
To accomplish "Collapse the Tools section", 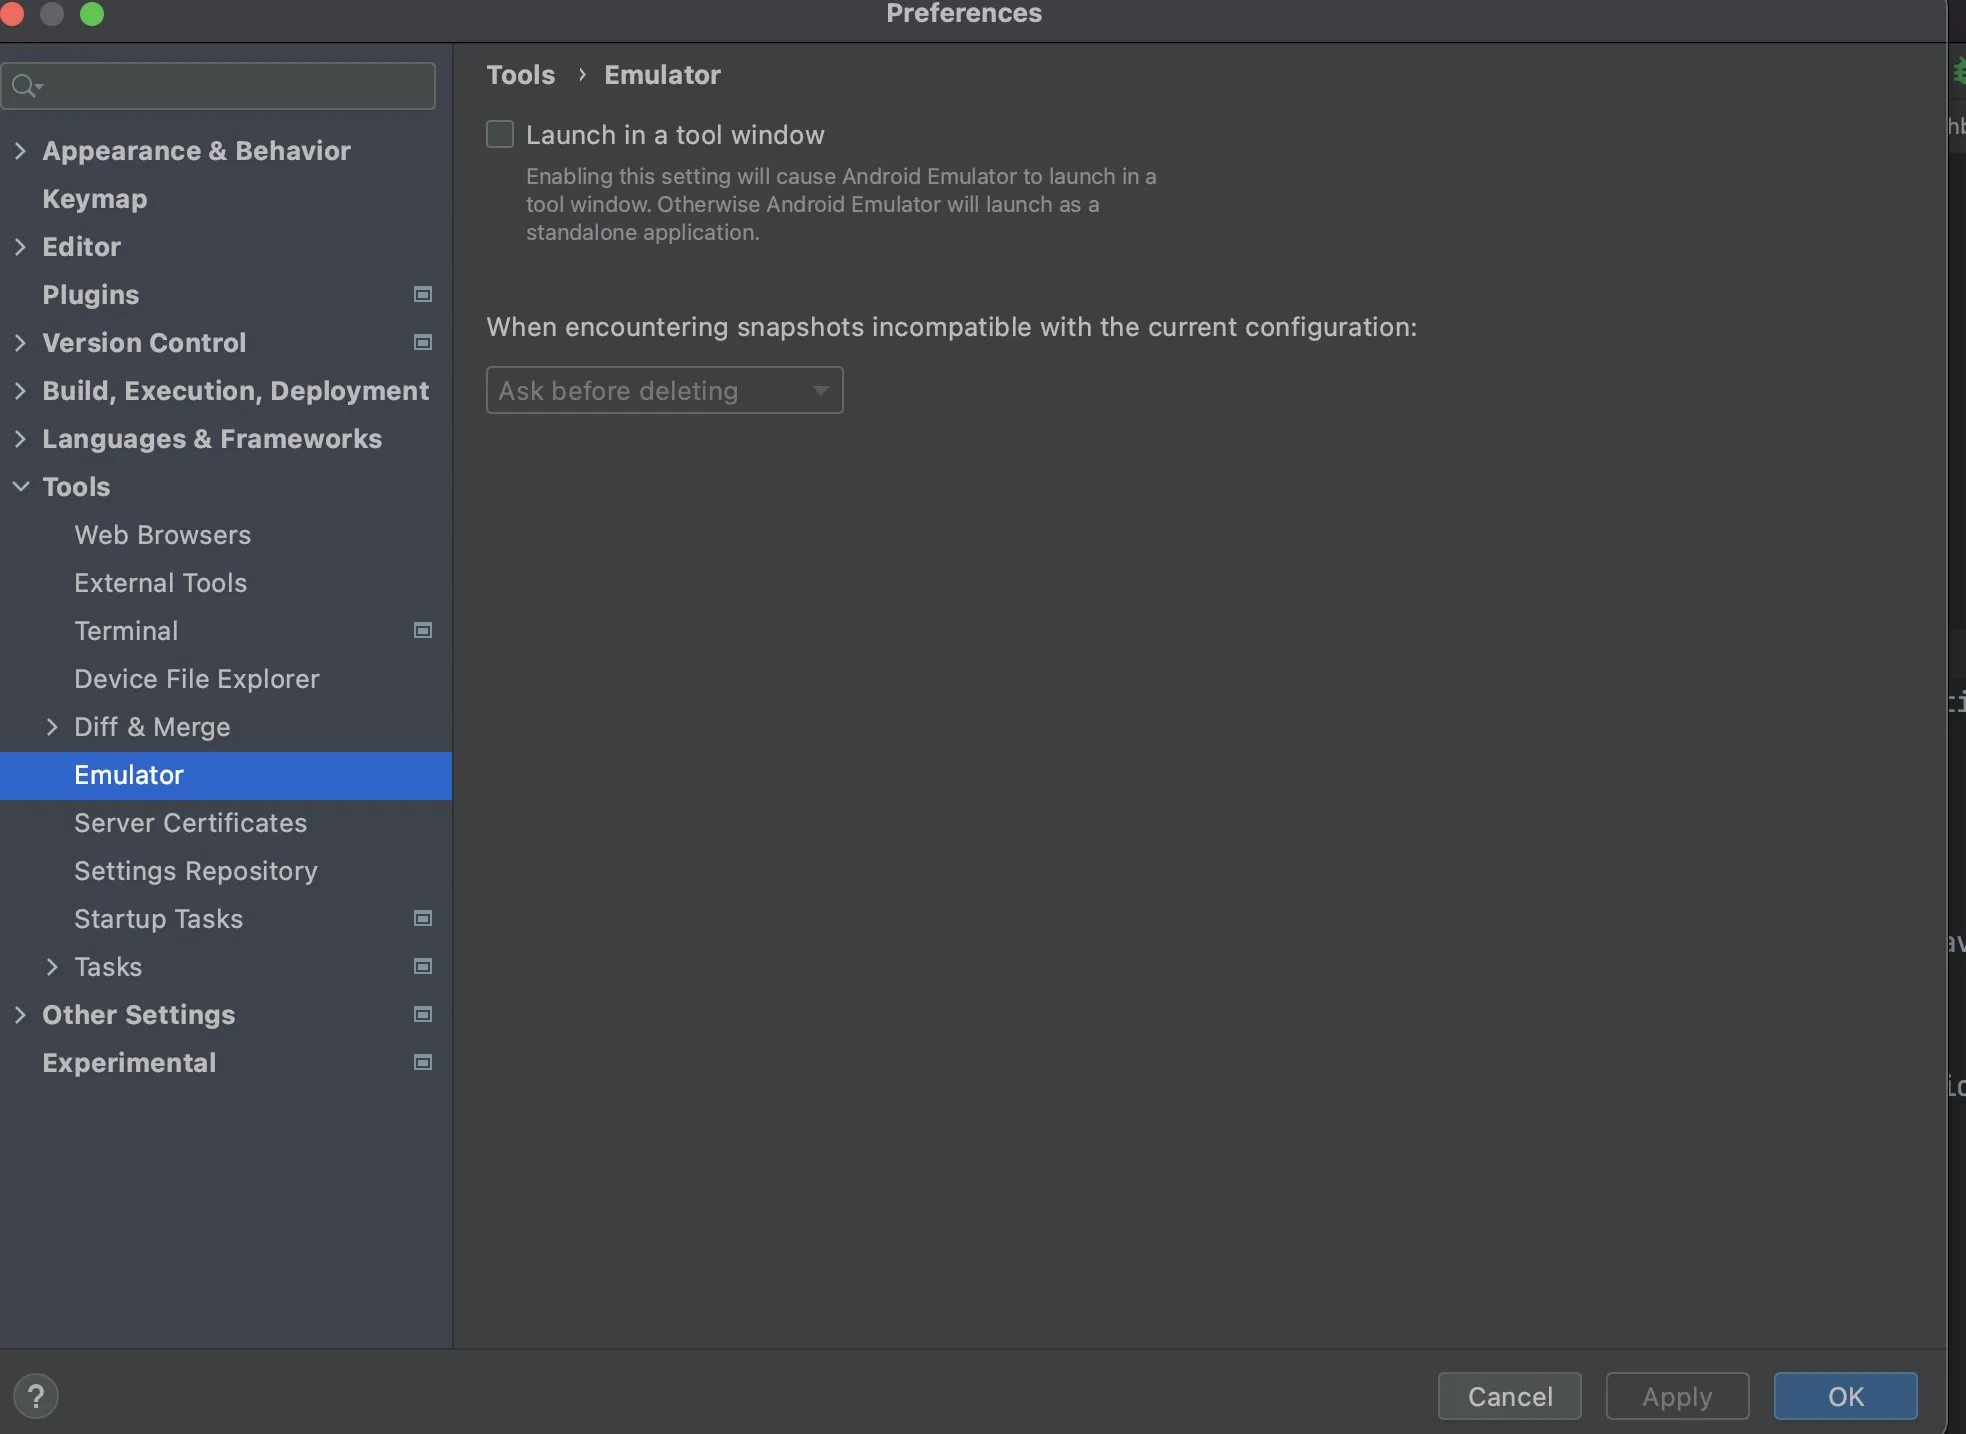I will [21, 486].
